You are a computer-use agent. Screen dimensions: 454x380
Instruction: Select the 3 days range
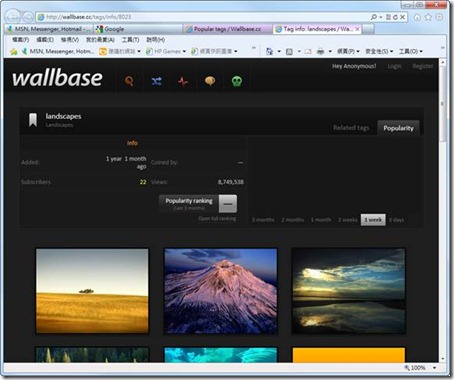[397, 220]
